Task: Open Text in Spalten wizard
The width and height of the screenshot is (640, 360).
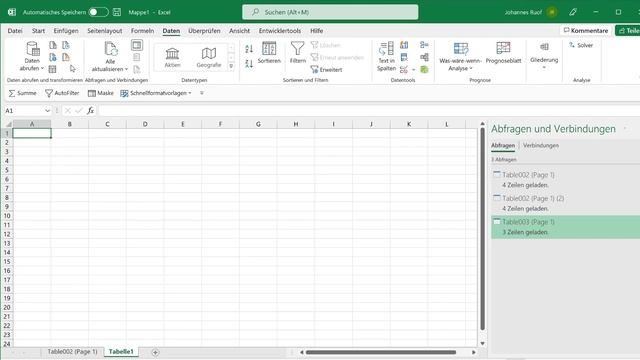Action: pyautogui.click(x=386, y=56)
